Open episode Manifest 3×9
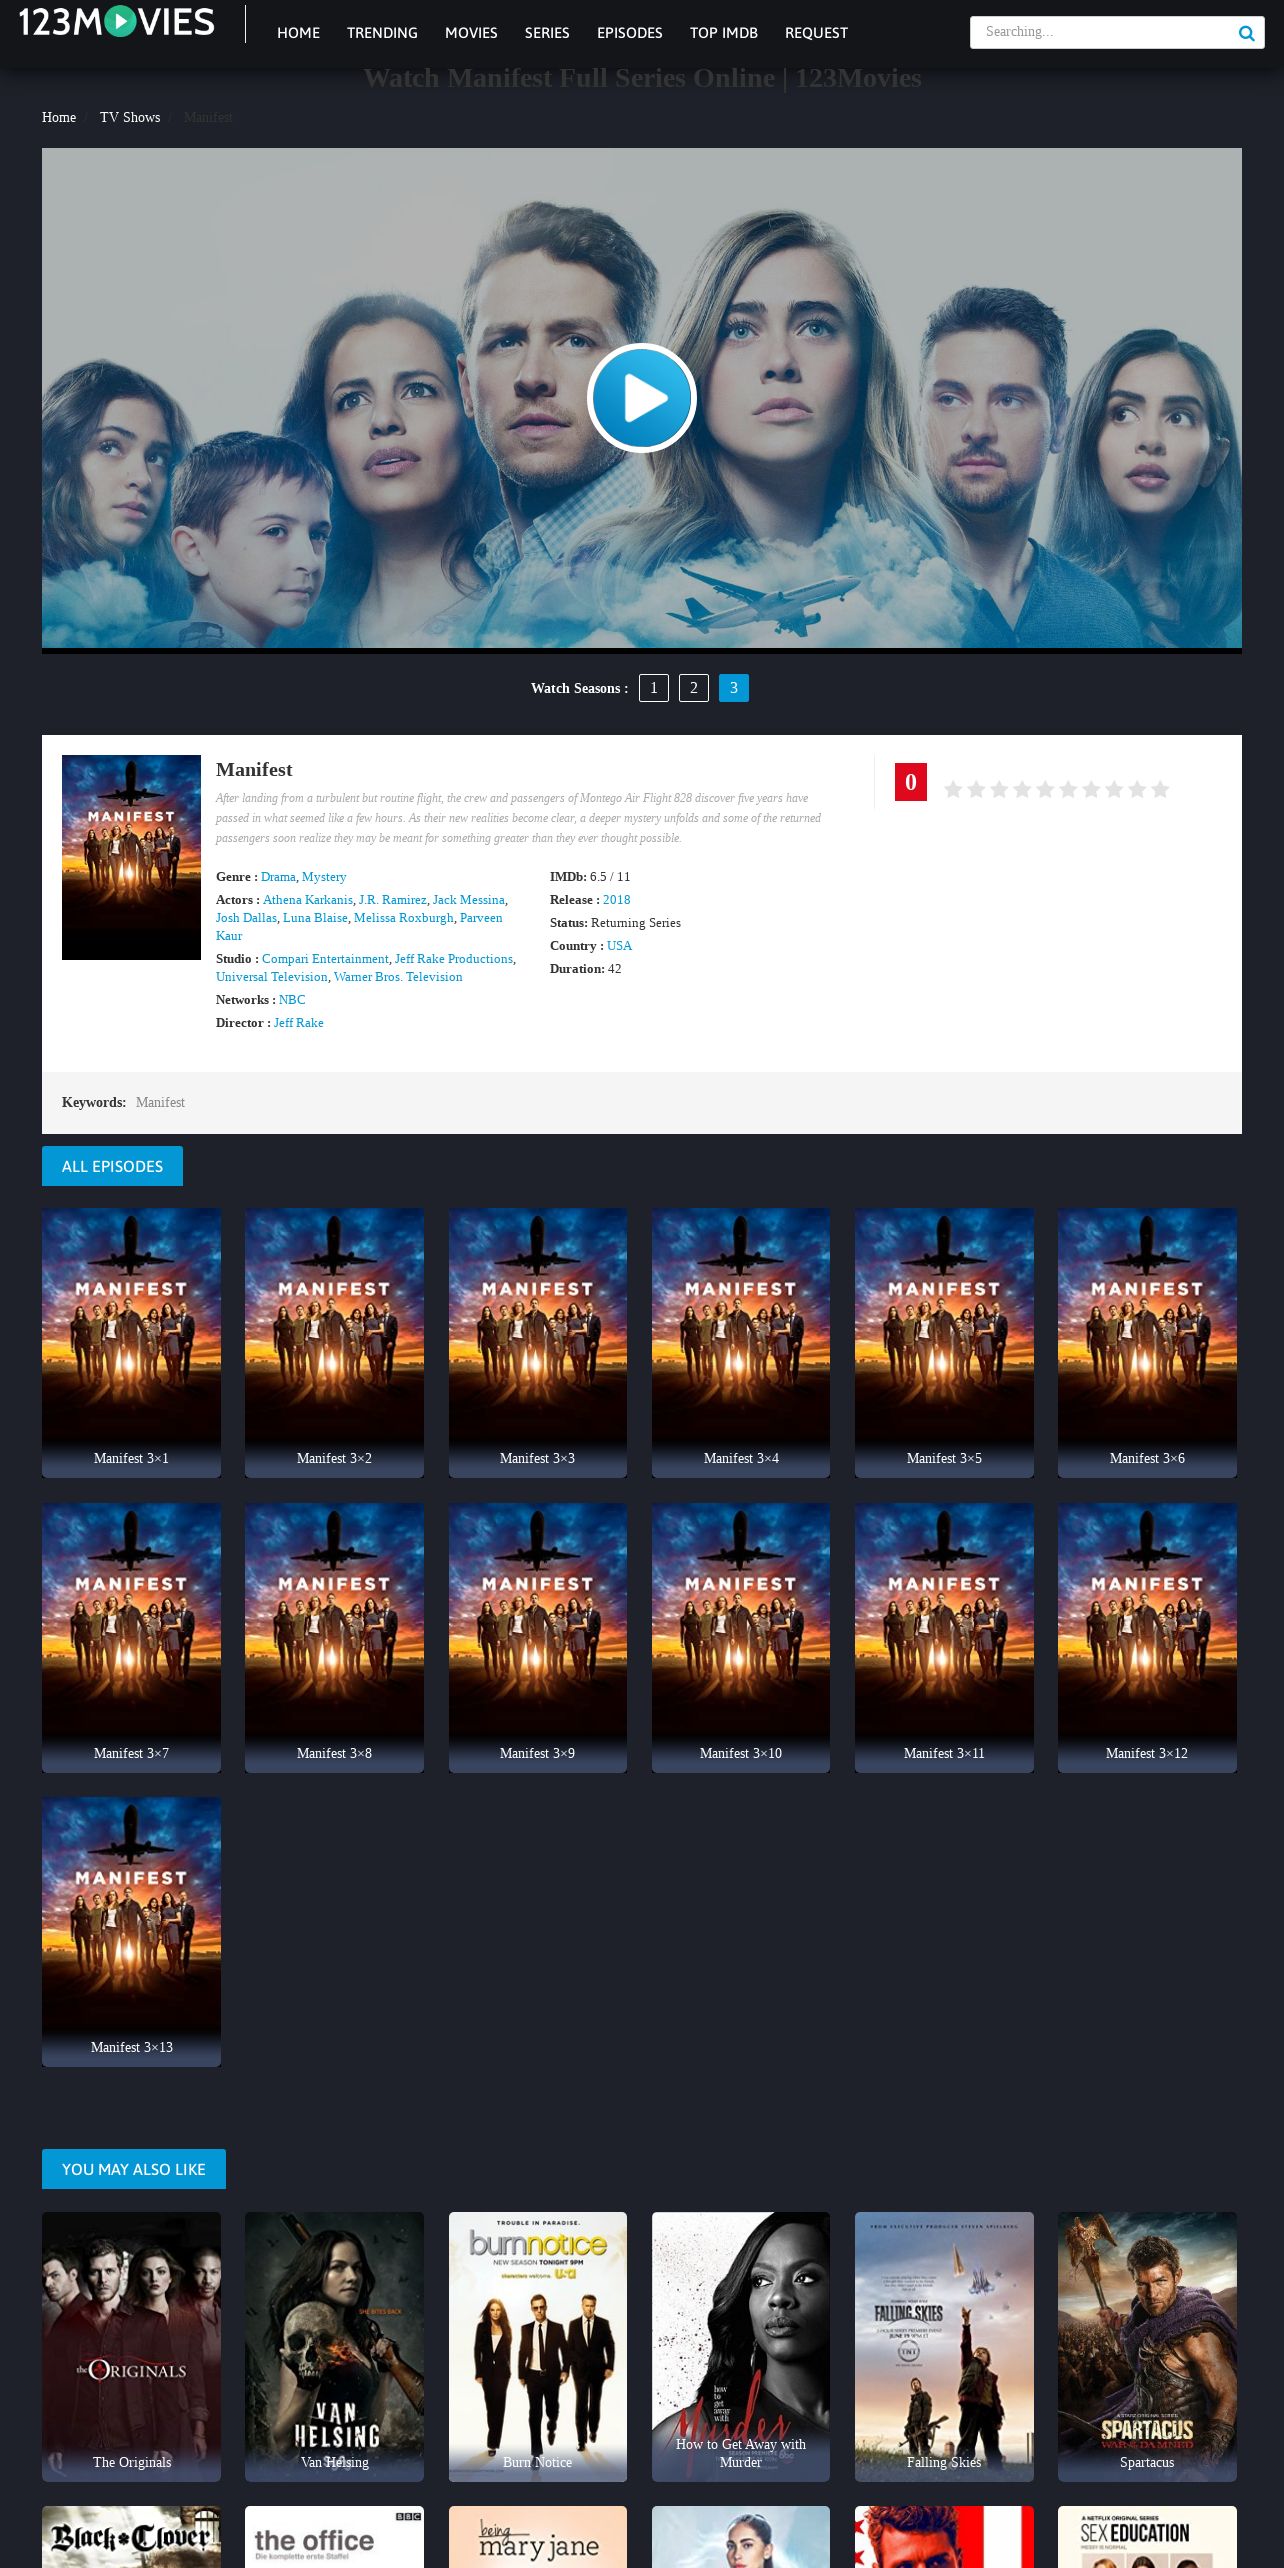This screenshot has width=1284, height=2568. (x=538, y=1637)
